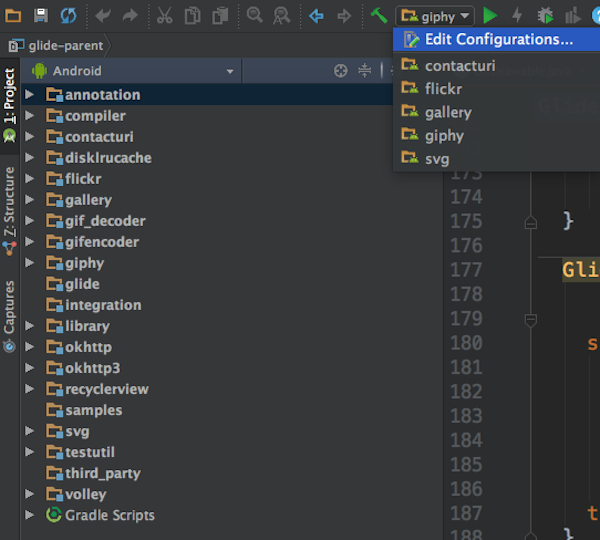The image size is (600, 540).
Task: Open the giphy run configuration dropdown
Action: [435, 16]
